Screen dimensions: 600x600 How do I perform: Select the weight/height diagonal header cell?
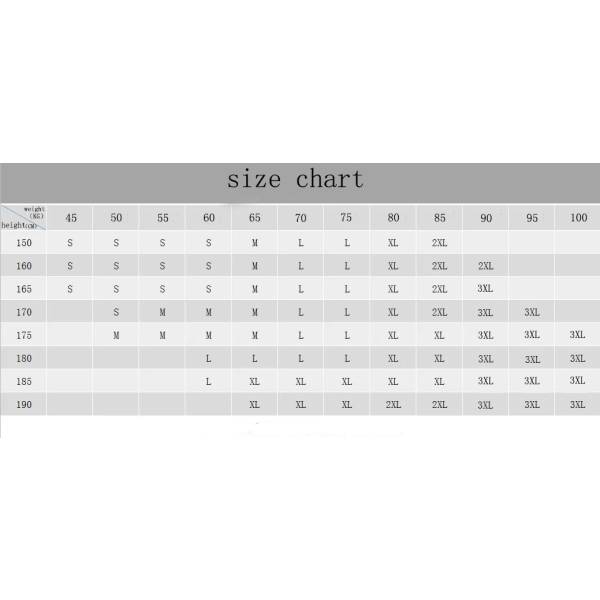point(23,218)
